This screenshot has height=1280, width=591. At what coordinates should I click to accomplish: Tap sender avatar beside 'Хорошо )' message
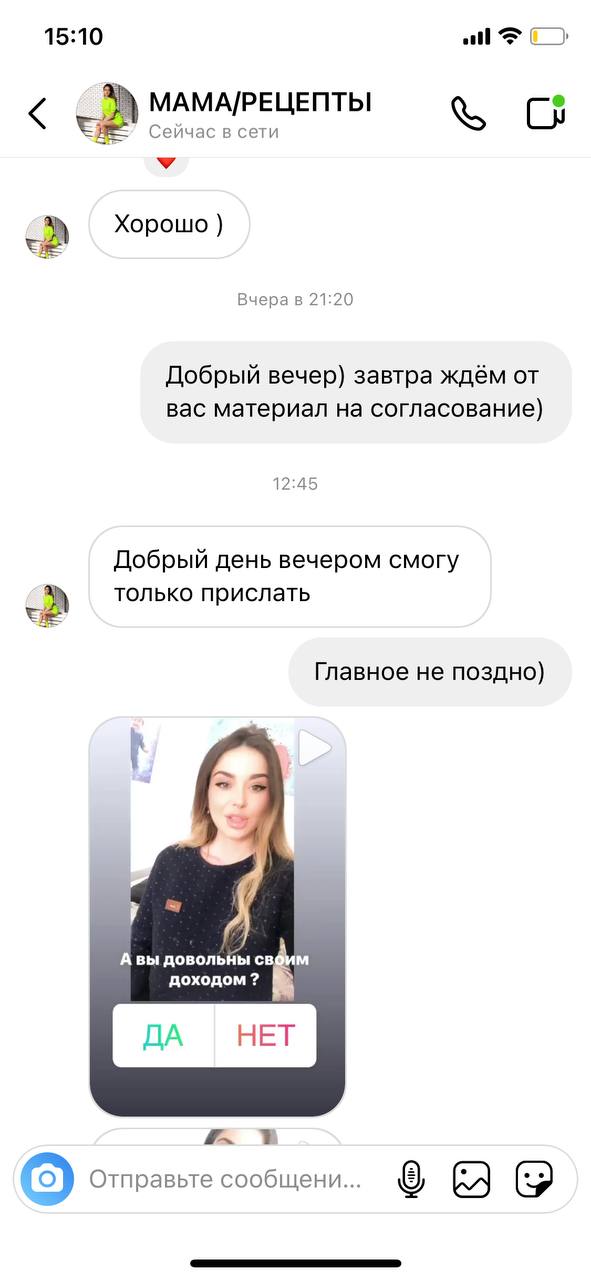(x=47, y=236)
